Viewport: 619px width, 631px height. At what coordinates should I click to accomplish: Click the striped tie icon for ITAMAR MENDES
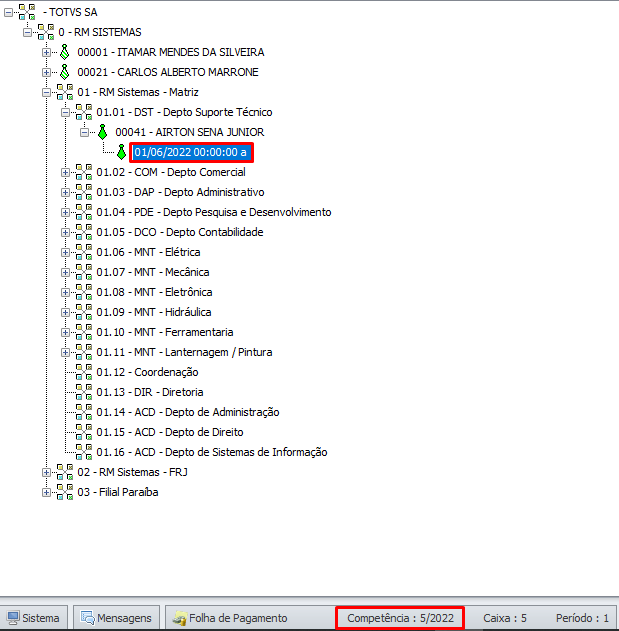pos(64,52)
